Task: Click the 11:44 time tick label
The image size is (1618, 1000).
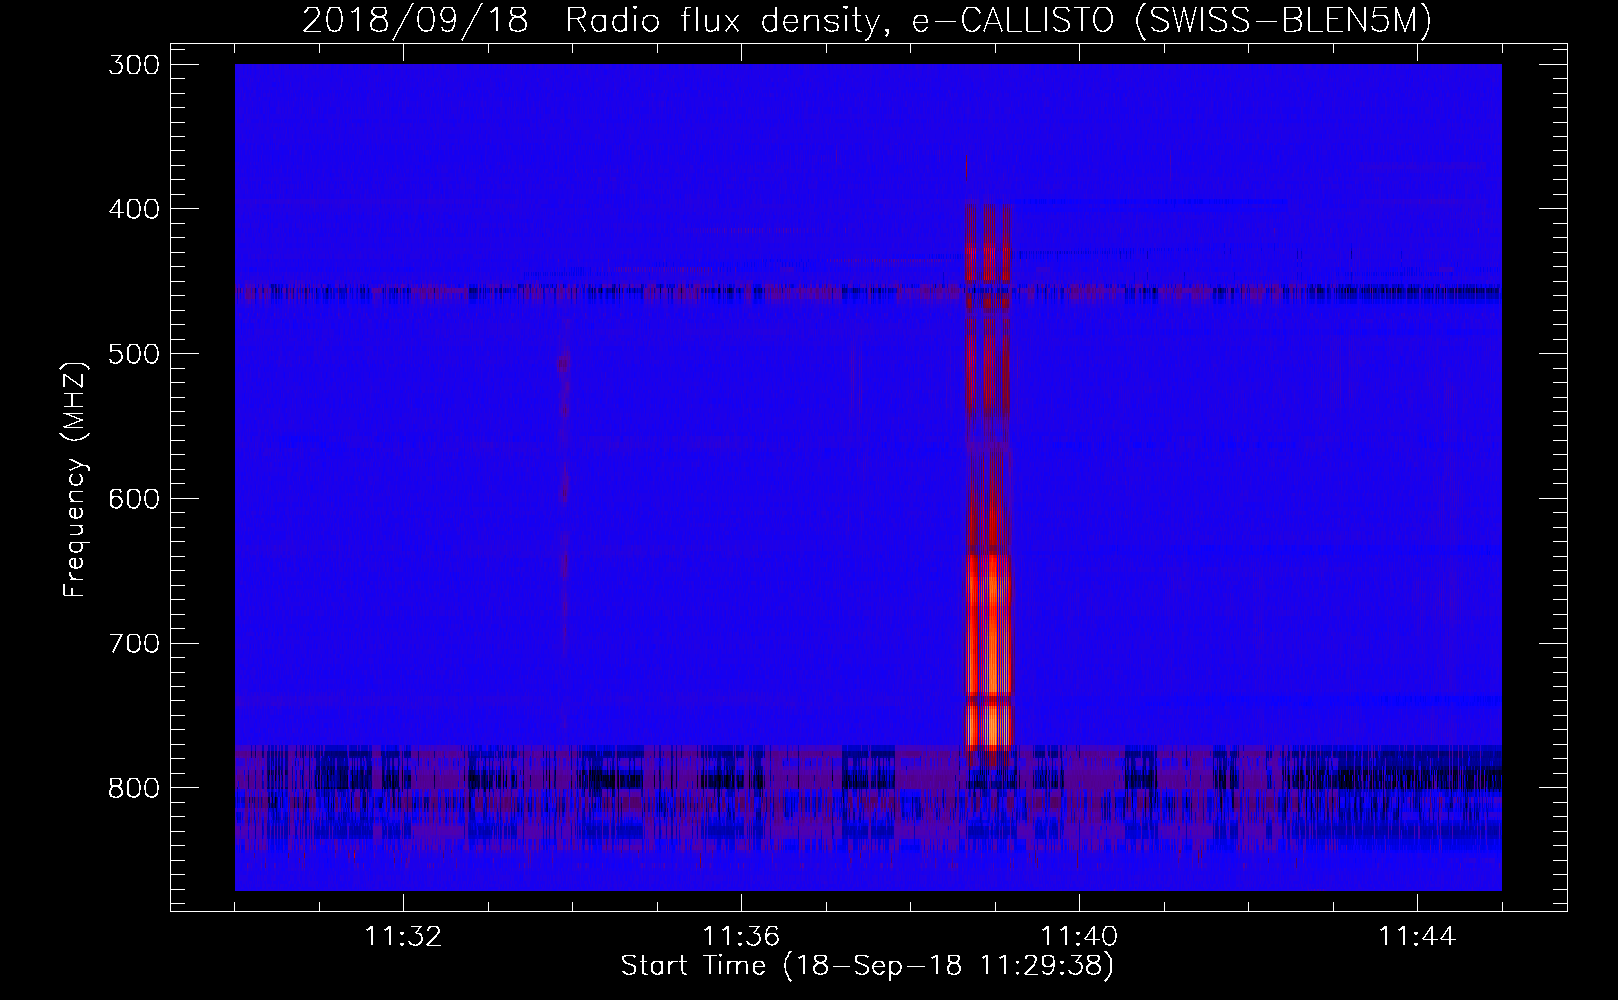Action: point(1417,937)
